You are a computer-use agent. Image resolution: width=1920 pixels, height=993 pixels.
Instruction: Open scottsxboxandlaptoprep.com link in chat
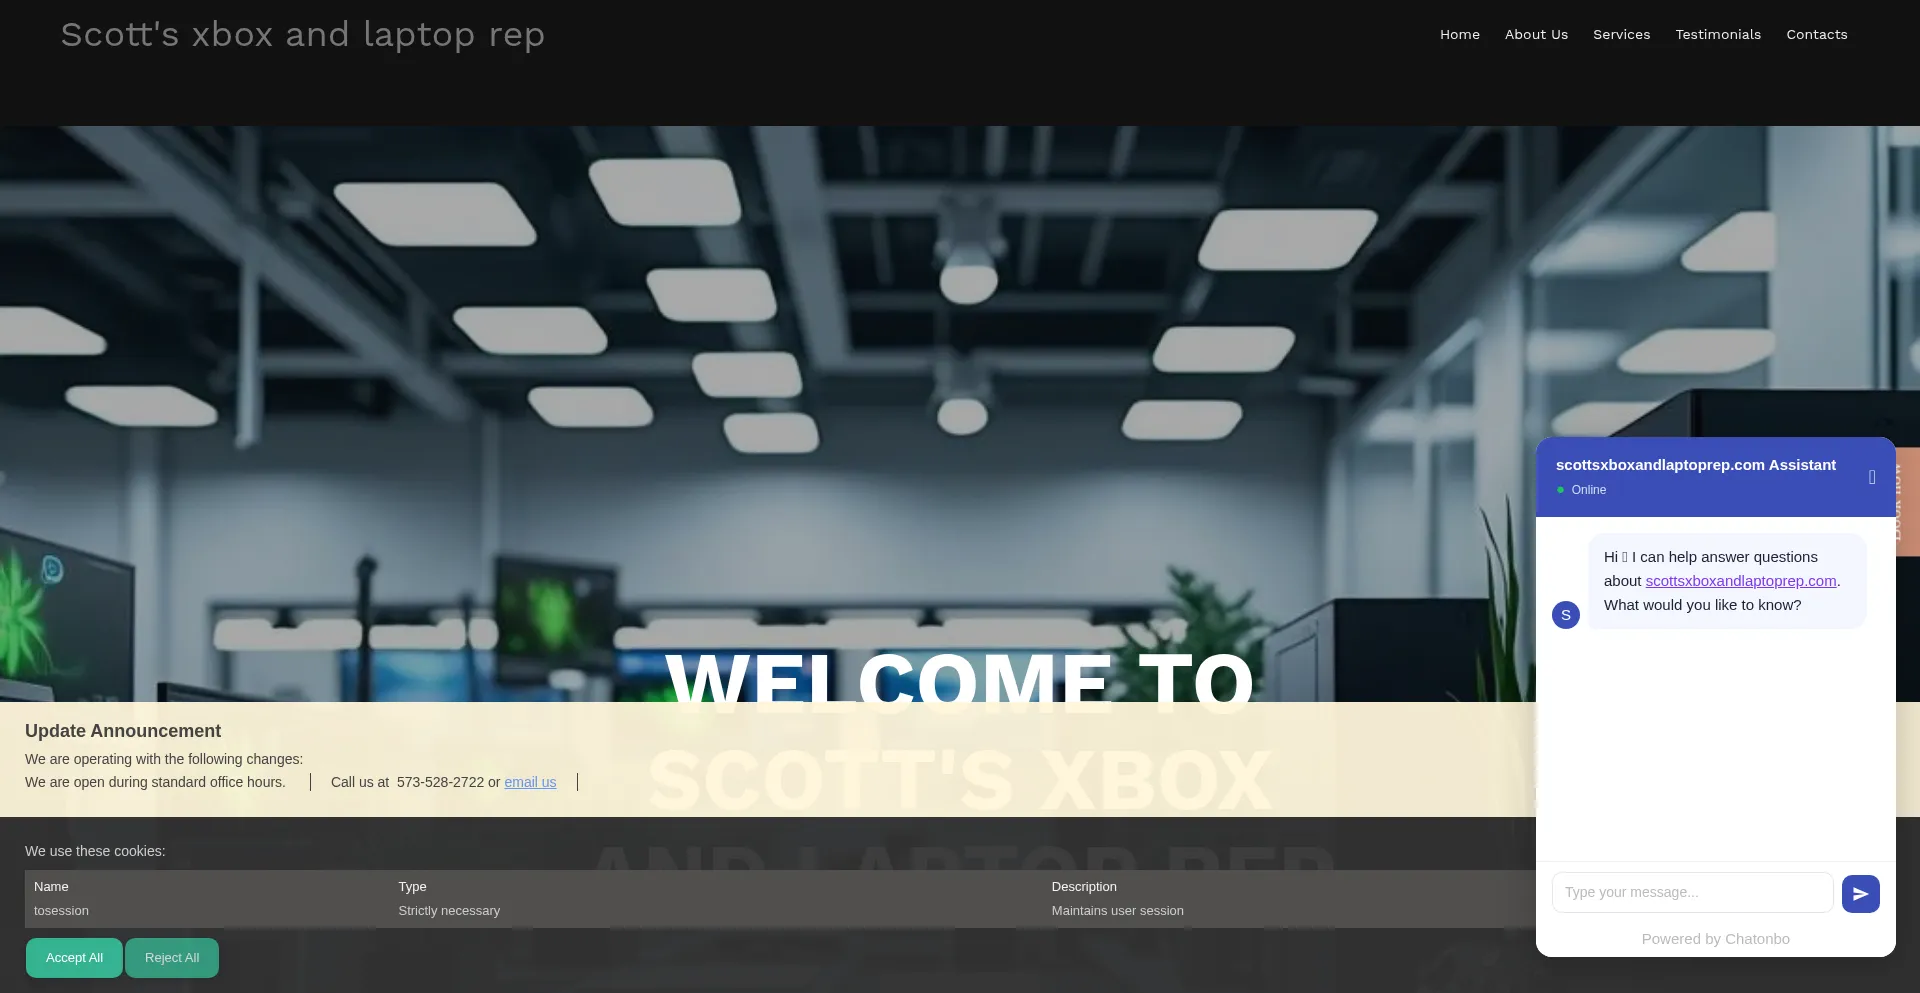point(1740,581)
